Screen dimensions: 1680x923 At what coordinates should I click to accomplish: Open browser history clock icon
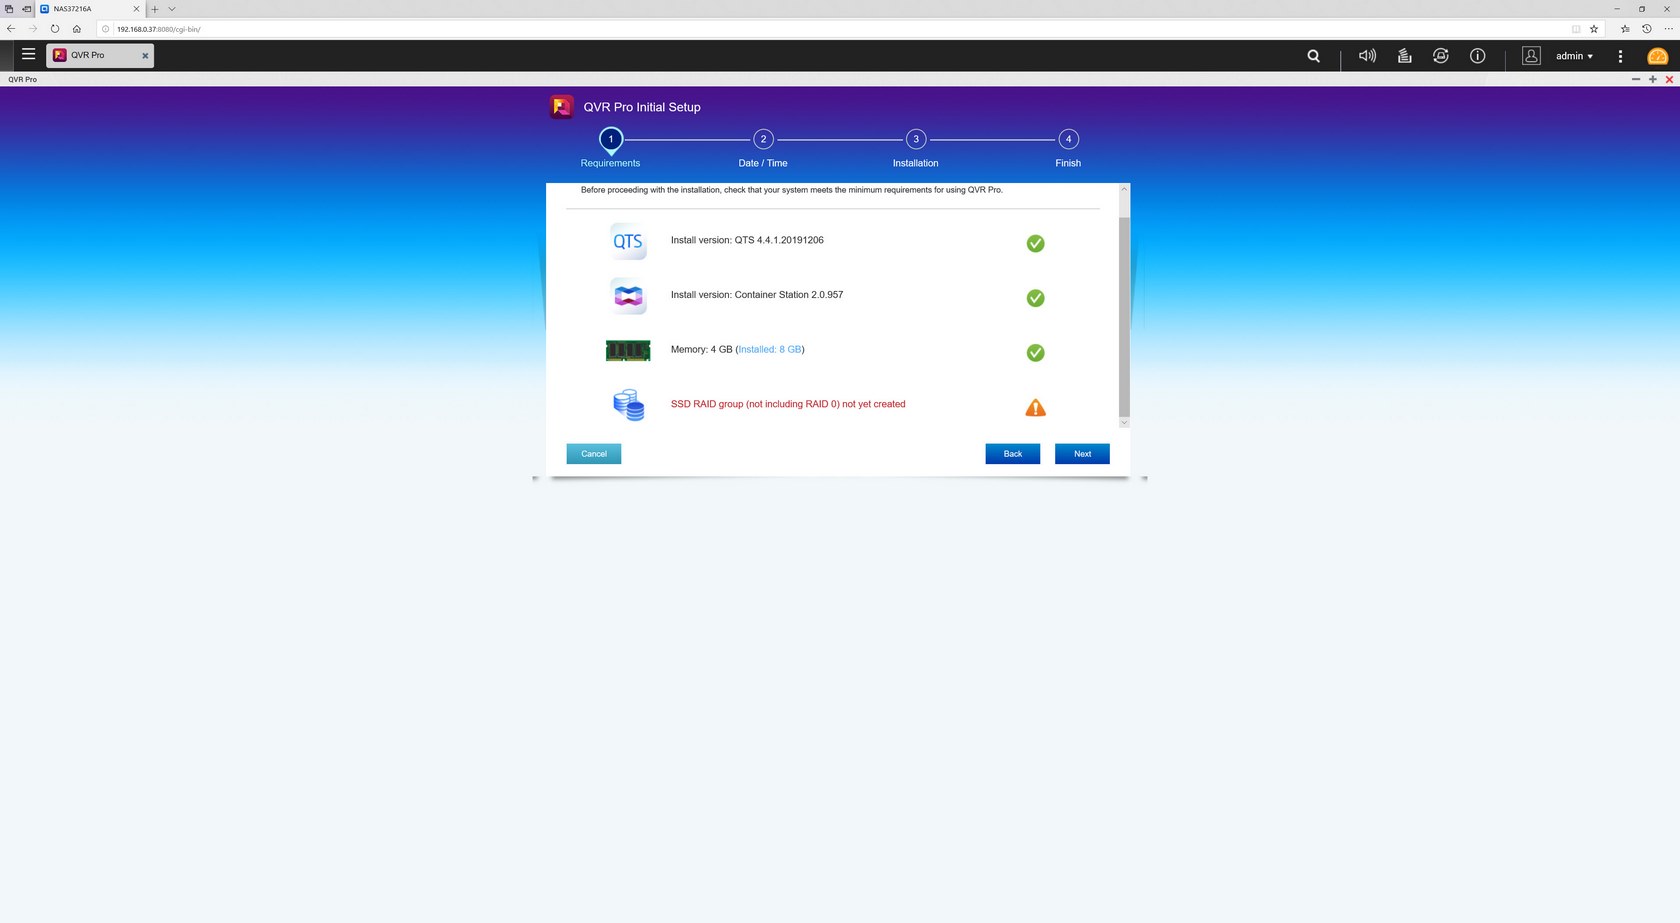pyautogui.click(x=1647, y=29)
